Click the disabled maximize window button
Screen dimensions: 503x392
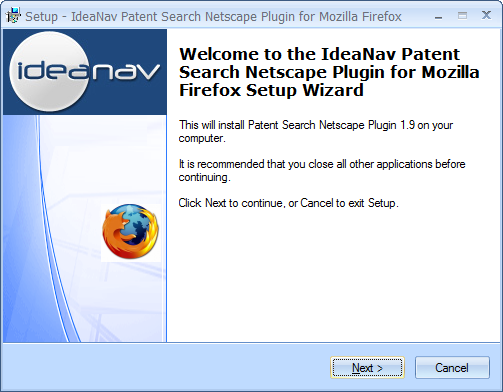tap(462, 16)
